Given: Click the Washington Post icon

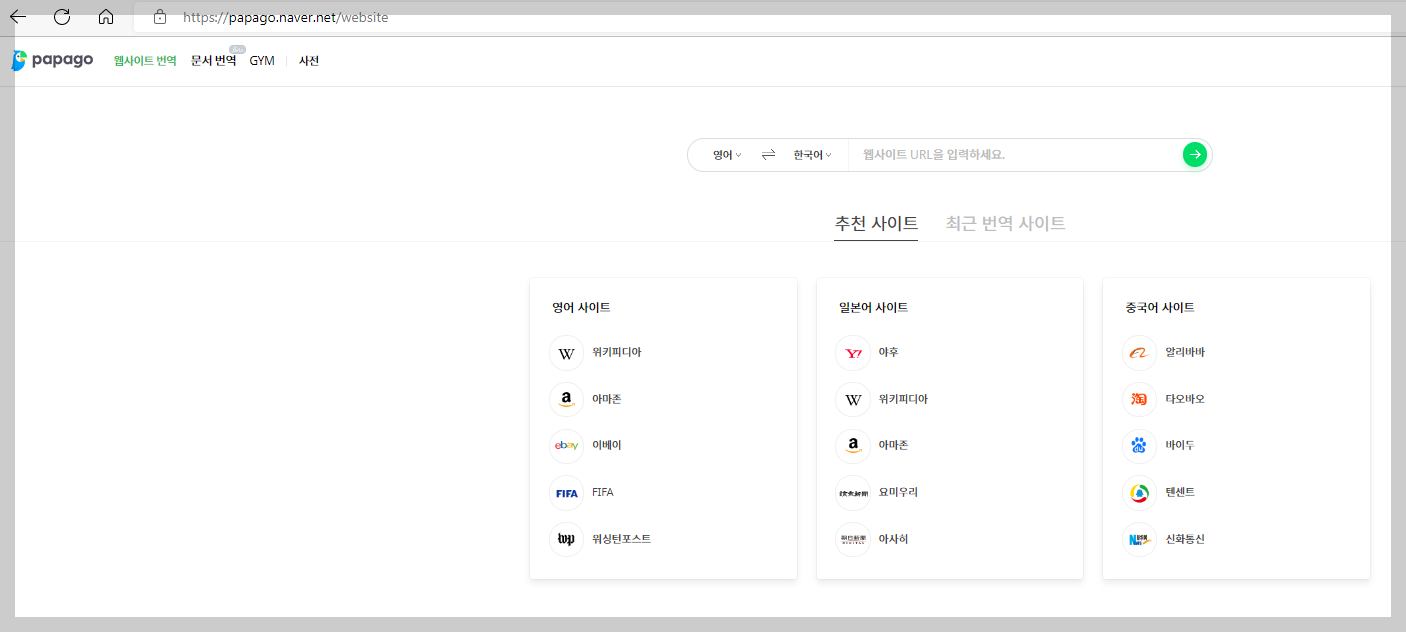Looking at the screenshot, I should point(566,539).
